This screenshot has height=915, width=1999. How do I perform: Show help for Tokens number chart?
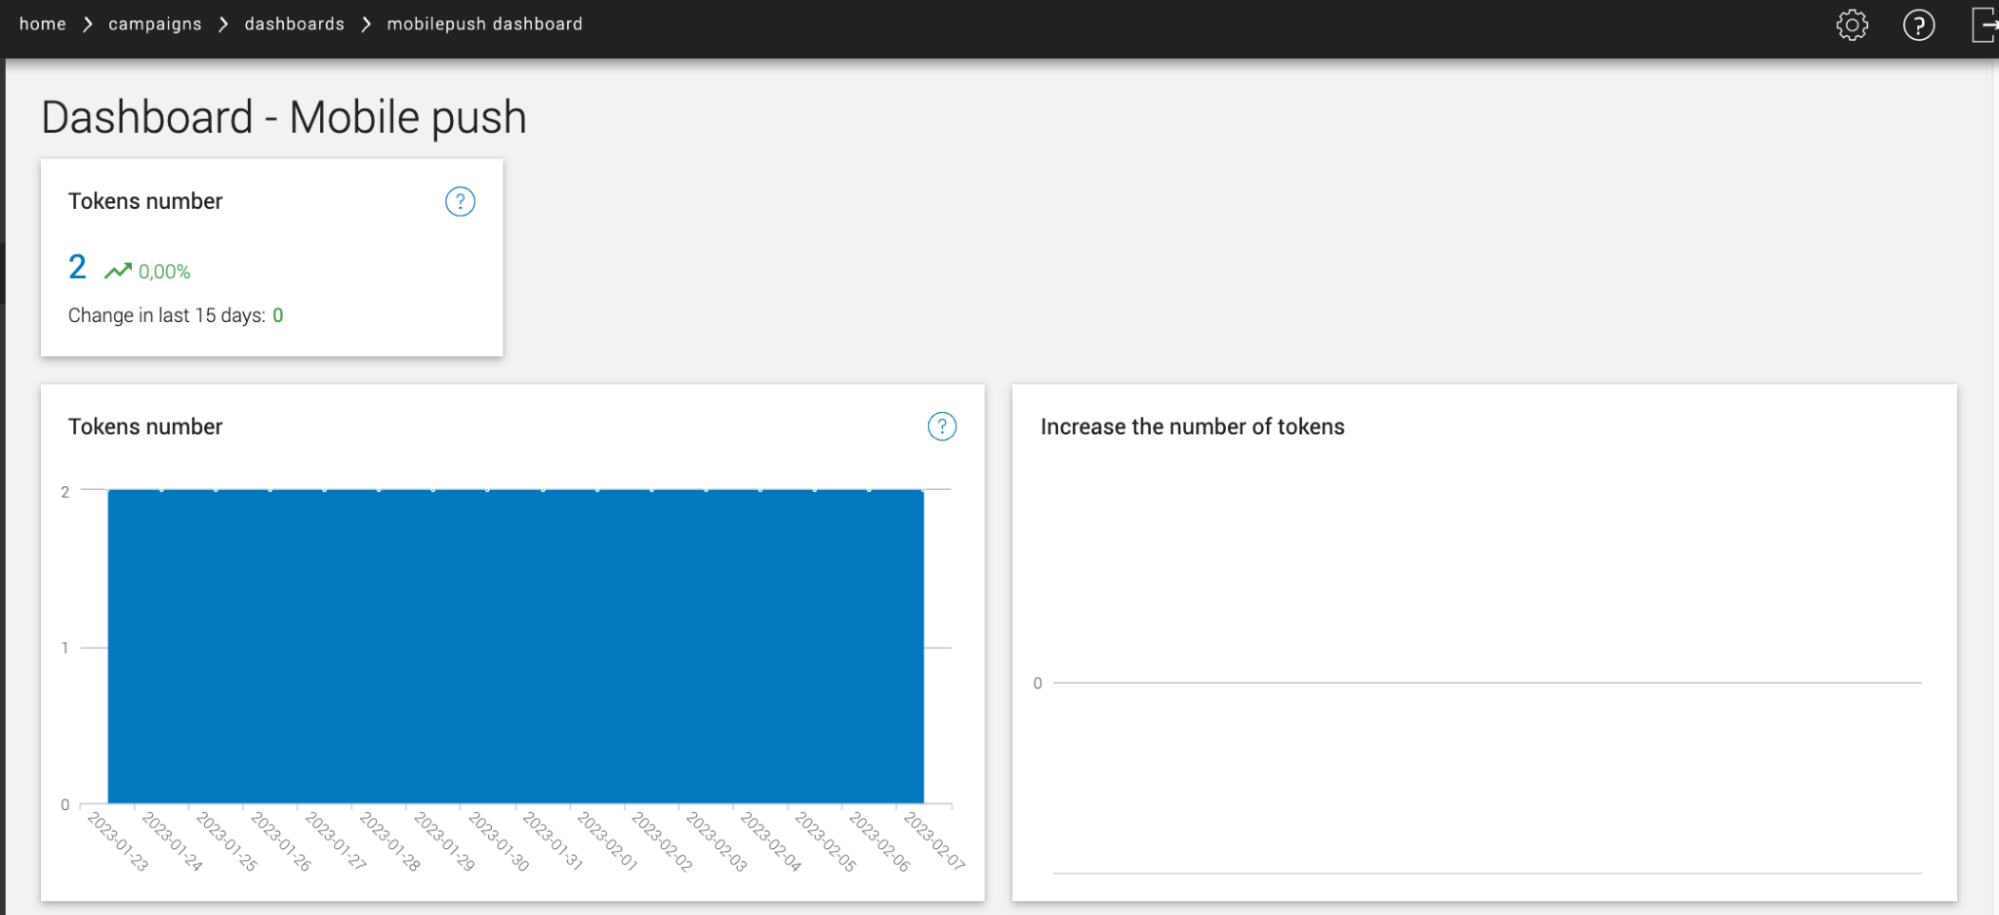pyautogui.click(x=942, y=426)
